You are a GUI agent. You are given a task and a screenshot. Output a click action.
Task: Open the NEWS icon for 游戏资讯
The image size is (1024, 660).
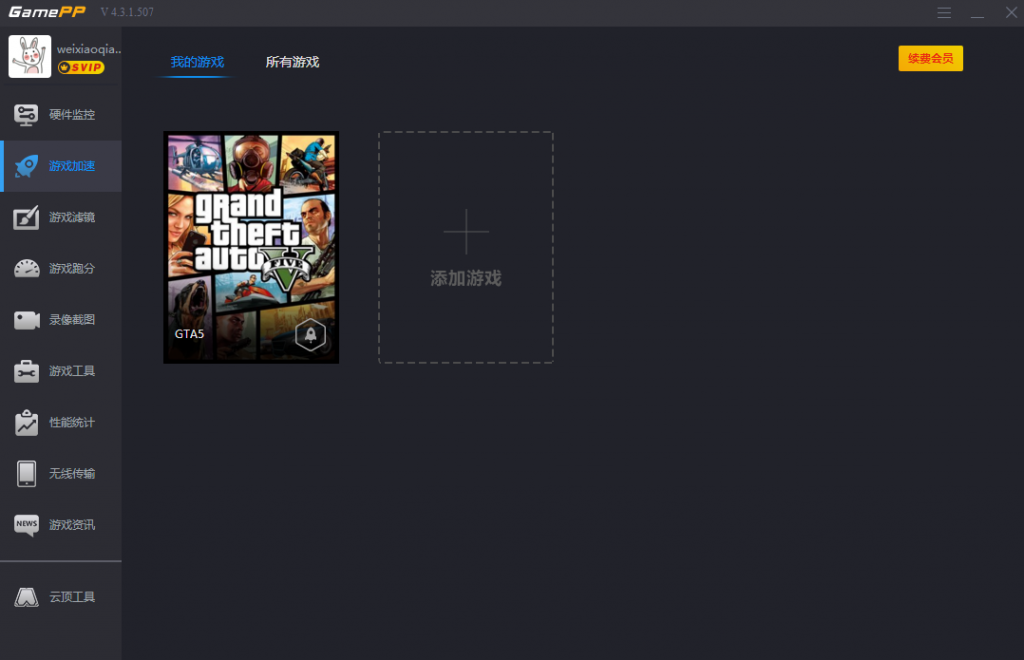click(x=26, y=525)
